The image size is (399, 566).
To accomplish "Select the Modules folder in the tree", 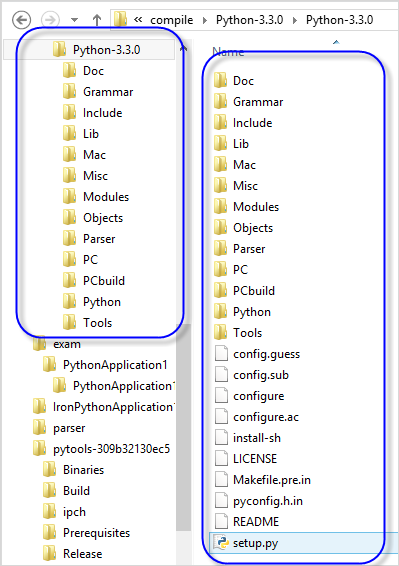I will click(x=106, y=196).
